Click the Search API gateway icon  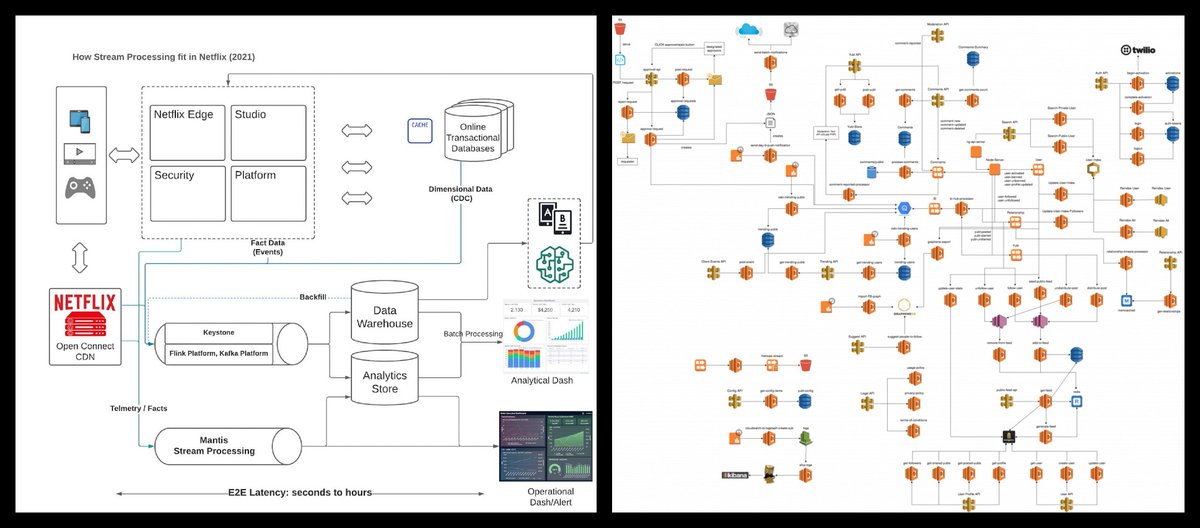pyautogui.click(x=1009, y=134)
